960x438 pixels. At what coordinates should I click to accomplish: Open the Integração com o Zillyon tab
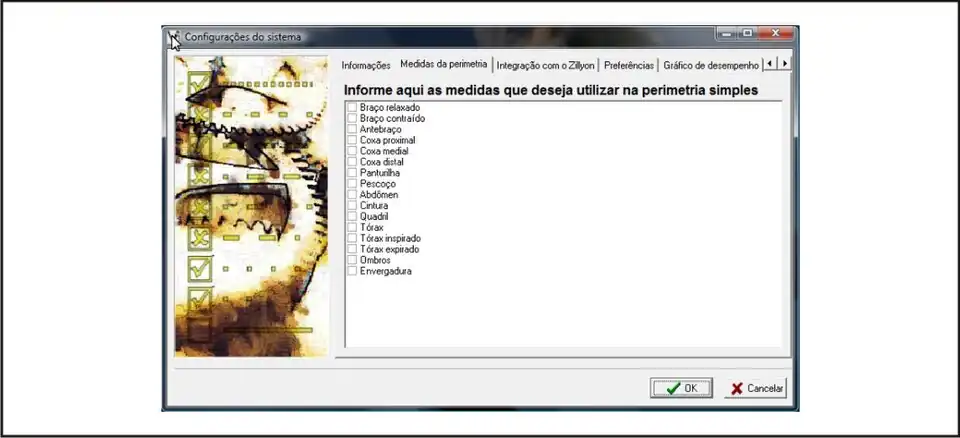[x=546, y=65]
